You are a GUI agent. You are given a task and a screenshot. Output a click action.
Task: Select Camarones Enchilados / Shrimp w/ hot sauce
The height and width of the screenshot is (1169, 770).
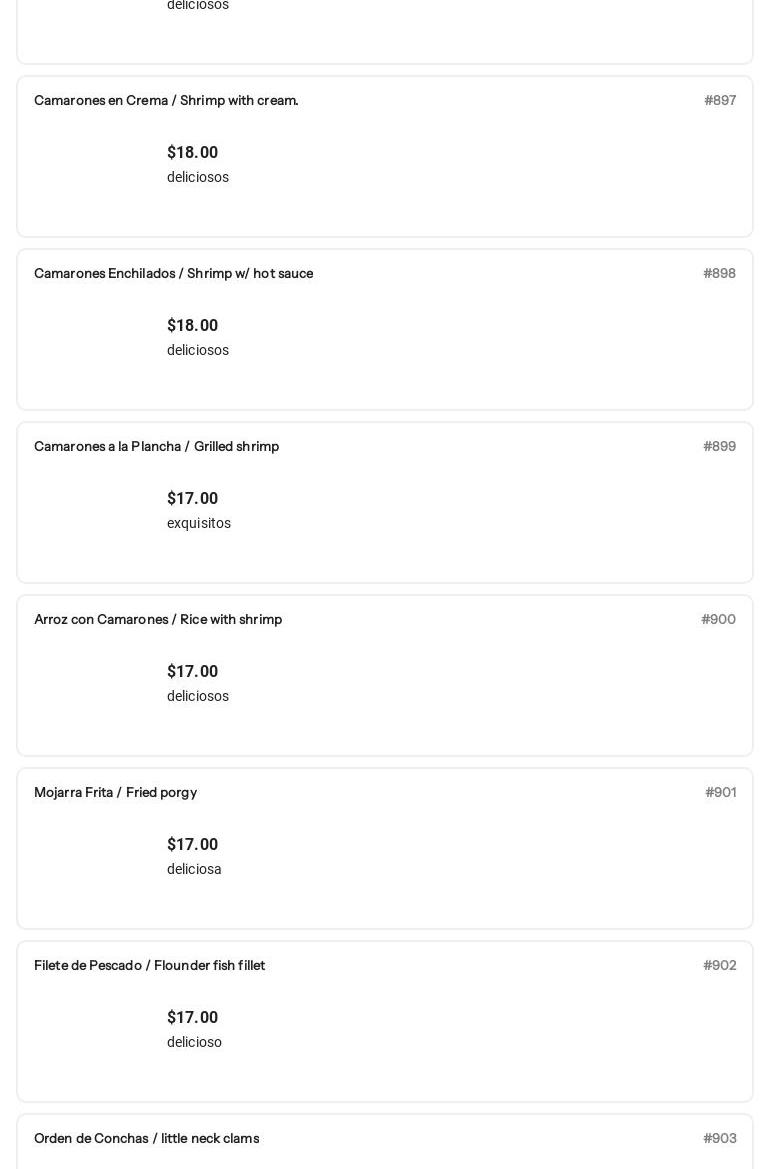coord(173,274)
